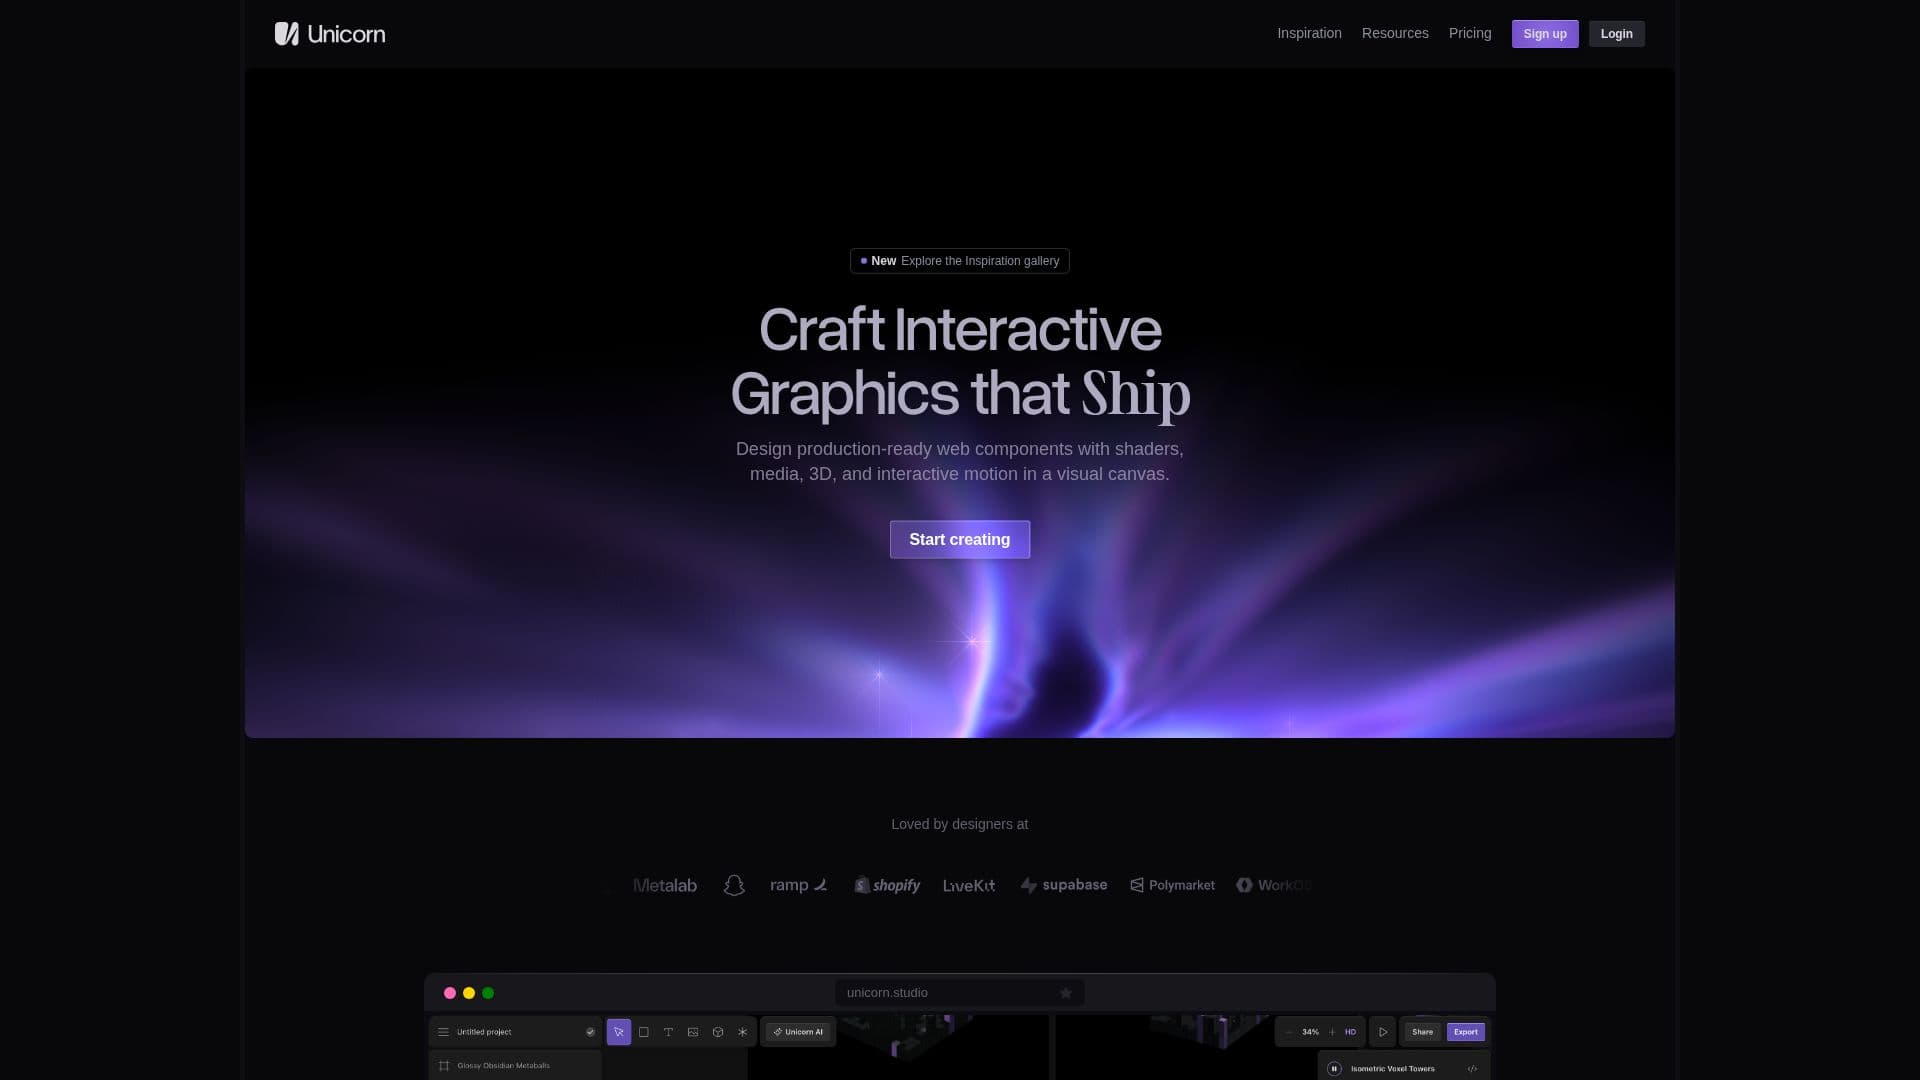Click the supabase logo
The image size is (1920, 1080).
1063,885
